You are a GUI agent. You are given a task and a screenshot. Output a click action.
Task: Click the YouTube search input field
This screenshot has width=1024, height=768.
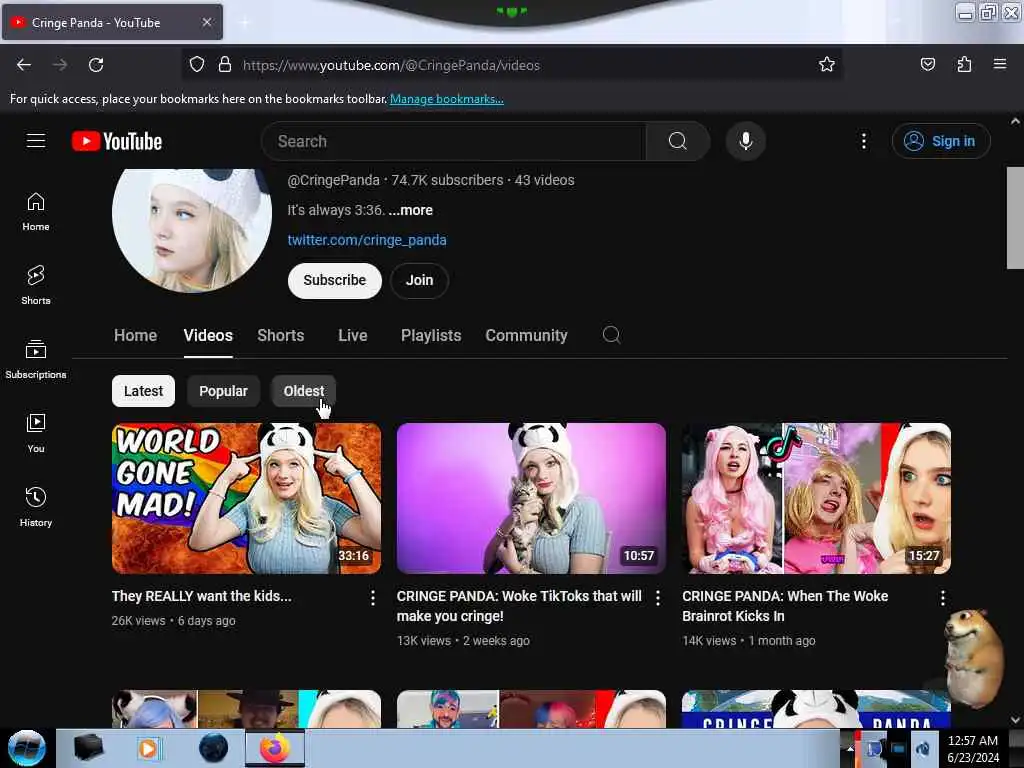click(454, 141)
